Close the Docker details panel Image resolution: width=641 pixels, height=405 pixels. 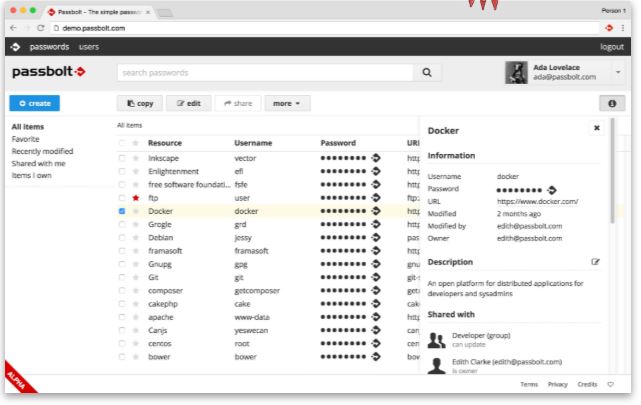596,128
